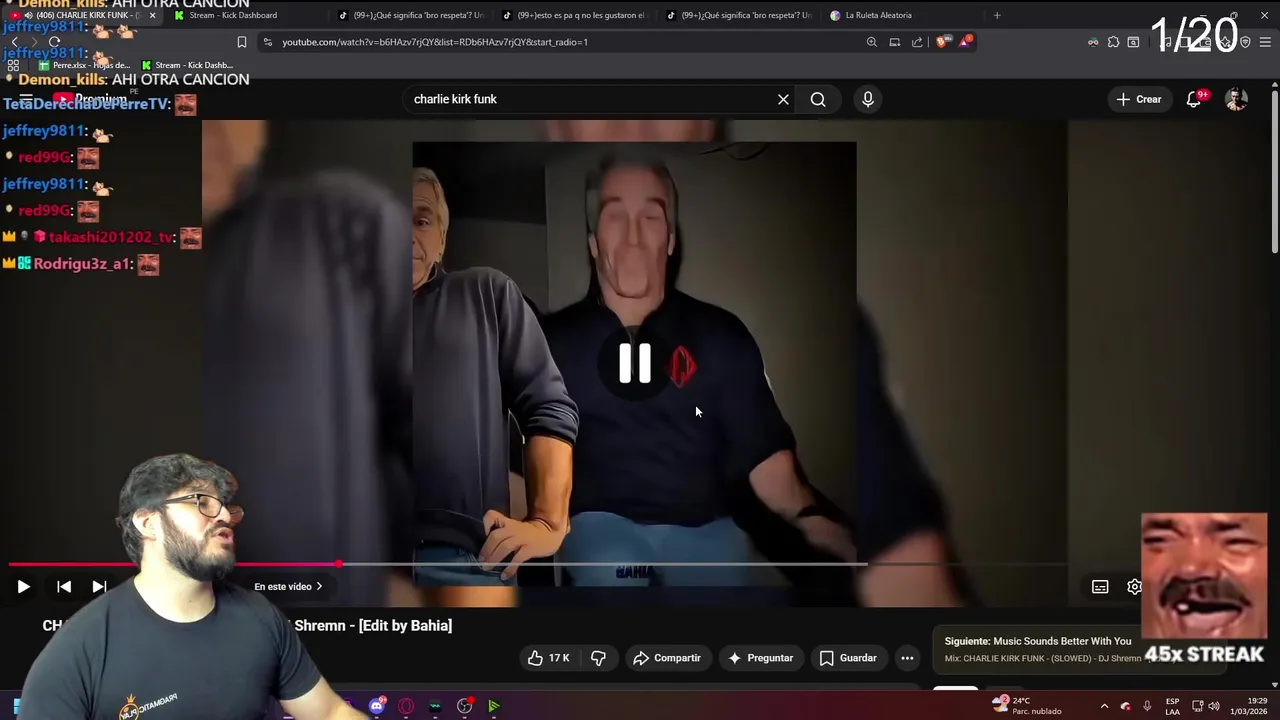Open Discord from the taskbar
Viewport: 1280px width, 720px height.
click(x=377, y=706)
